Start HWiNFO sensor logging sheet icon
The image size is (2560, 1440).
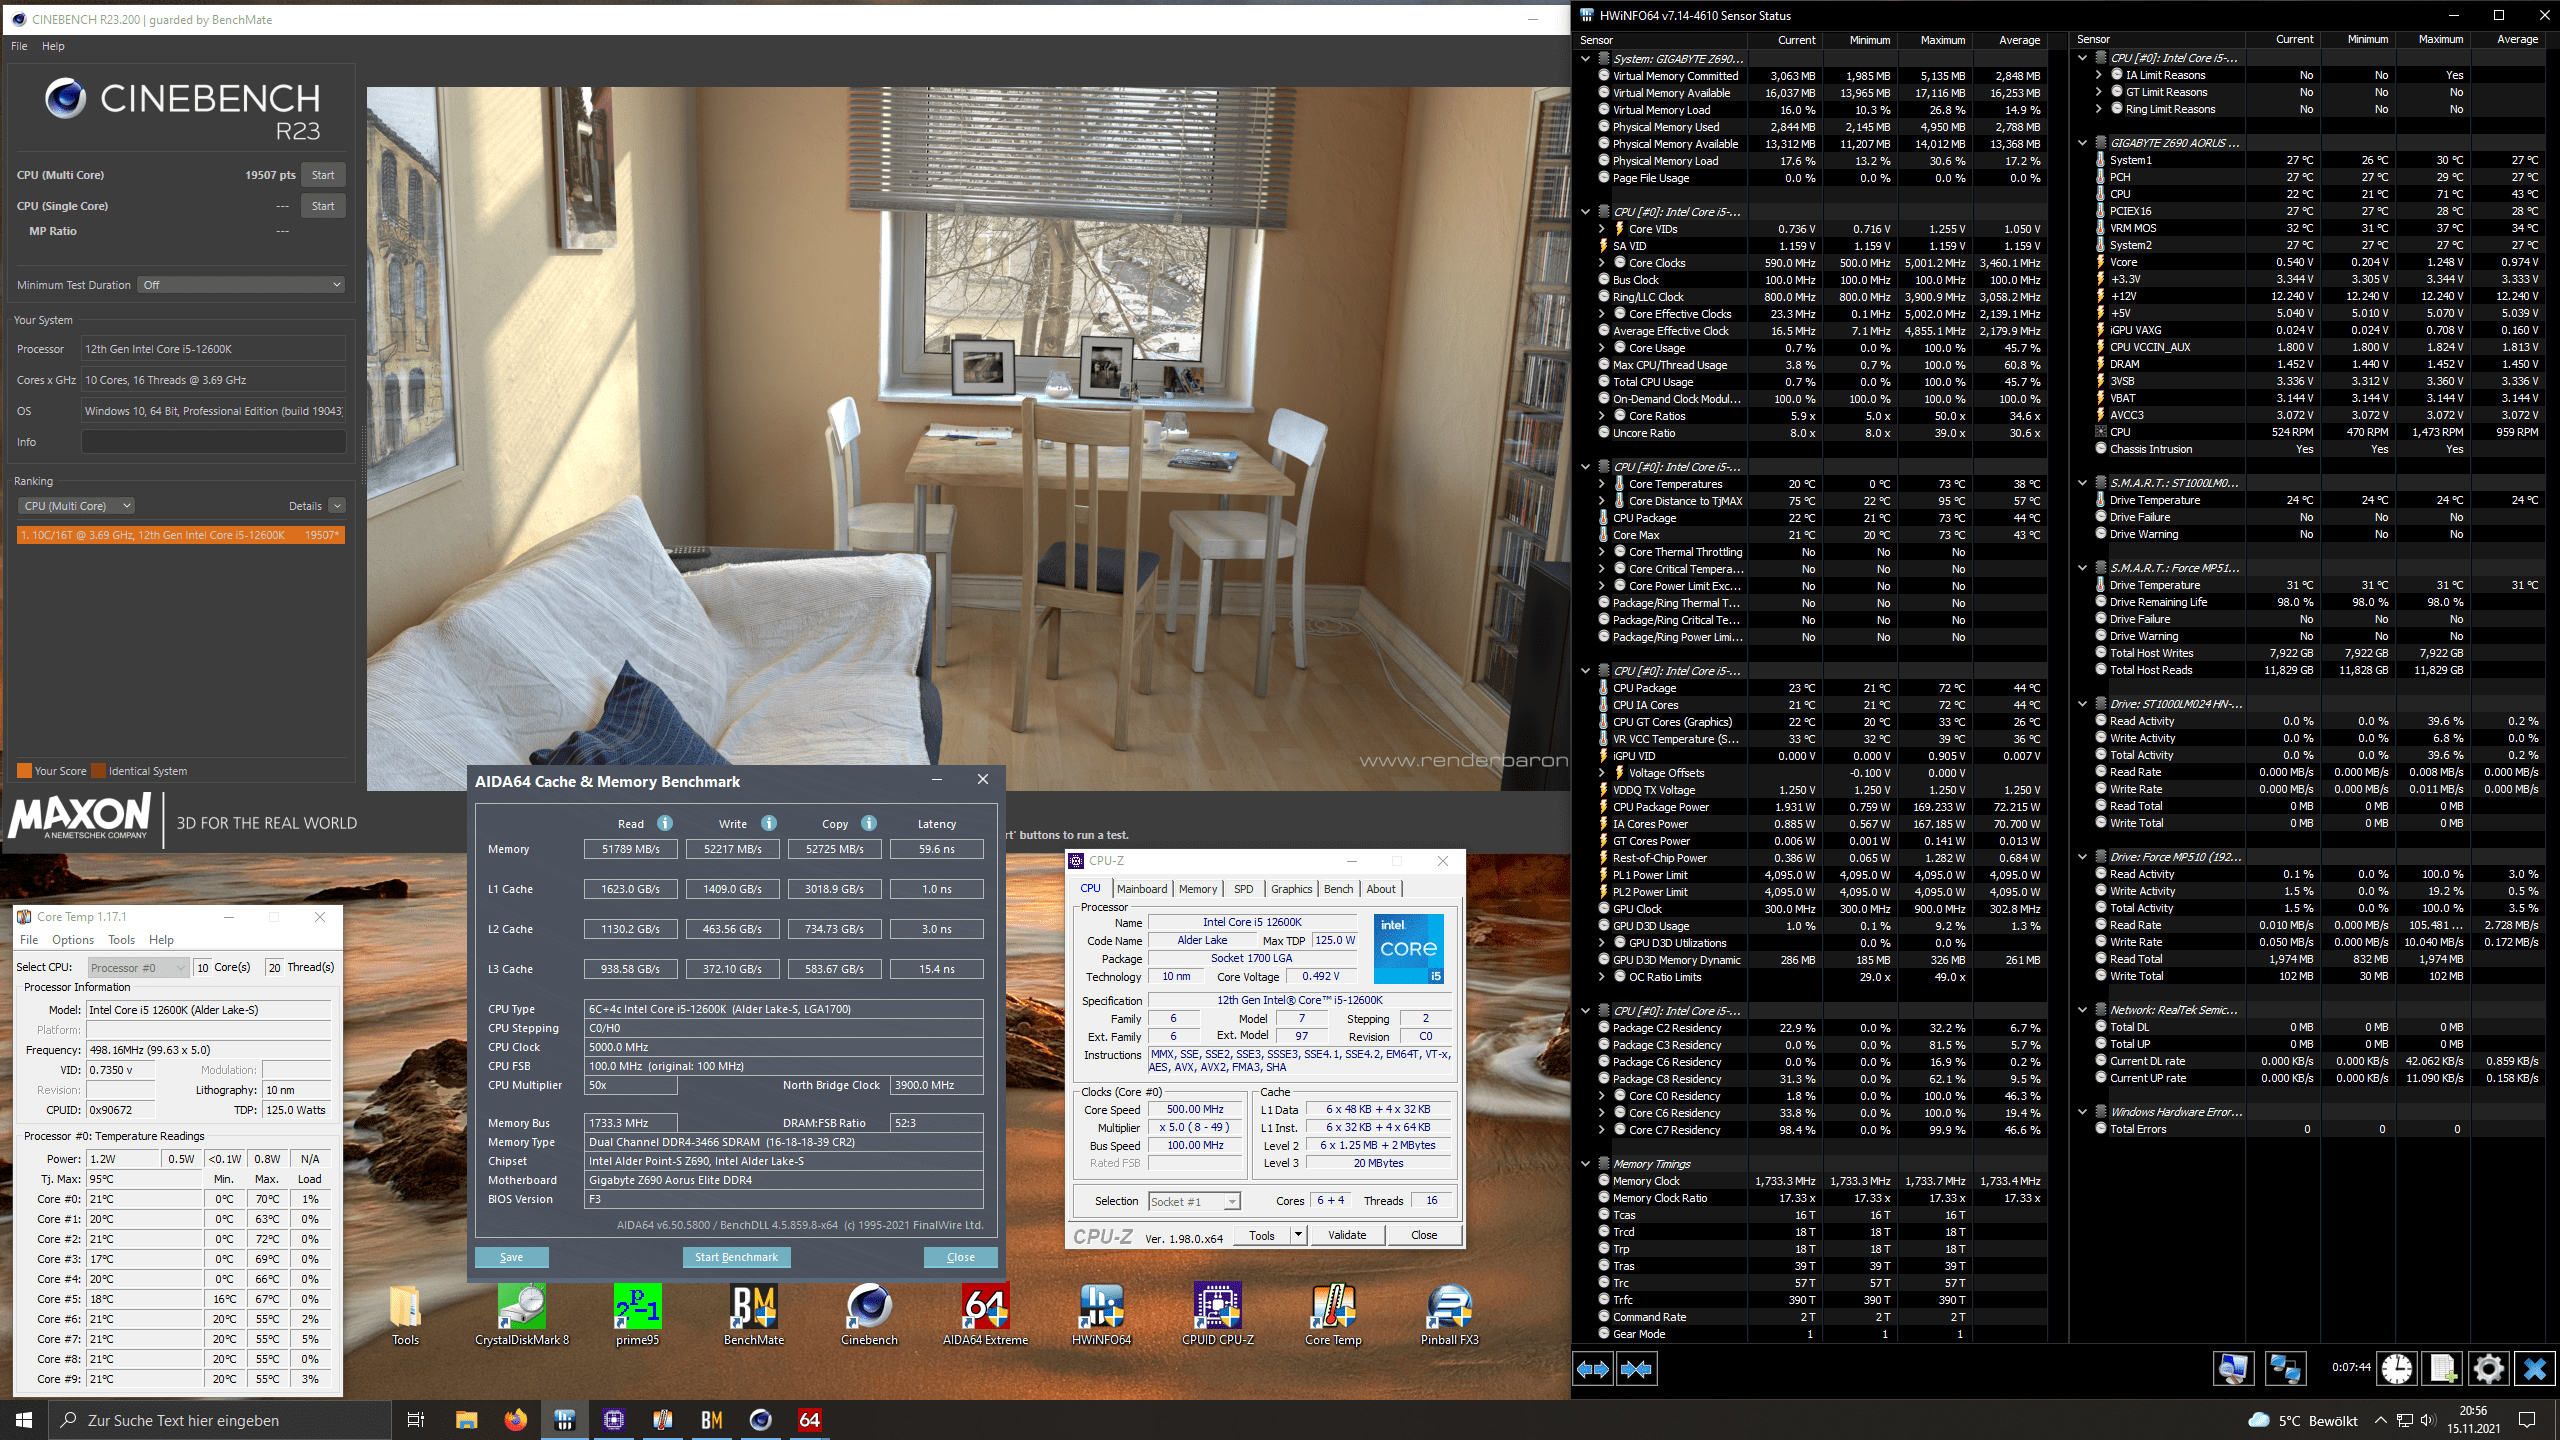(2443, 1368)
